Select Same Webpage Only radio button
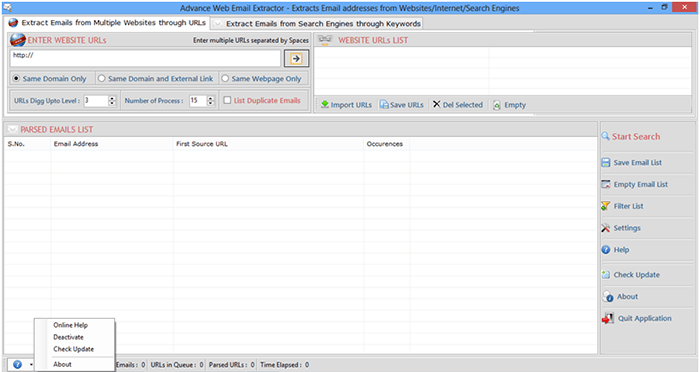The width and height of the screenshot is (700, 372). [225, 78]
